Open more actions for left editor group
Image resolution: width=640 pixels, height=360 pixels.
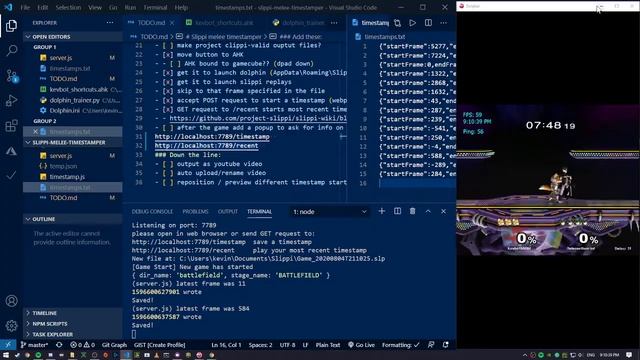(x=334, y=23)
